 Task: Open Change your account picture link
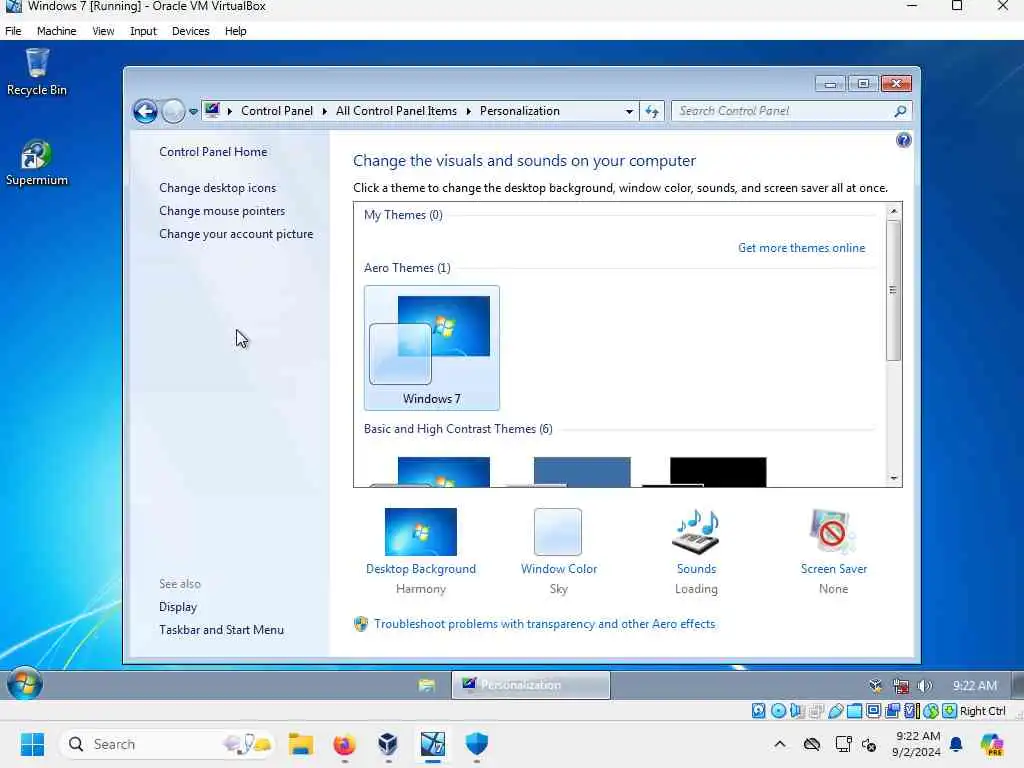tap(236, 234)
